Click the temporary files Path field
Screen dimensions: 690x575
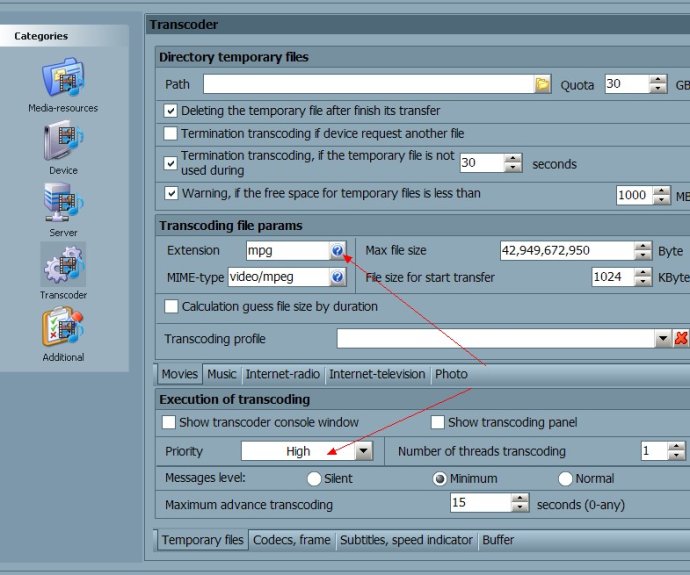[369, 84]
